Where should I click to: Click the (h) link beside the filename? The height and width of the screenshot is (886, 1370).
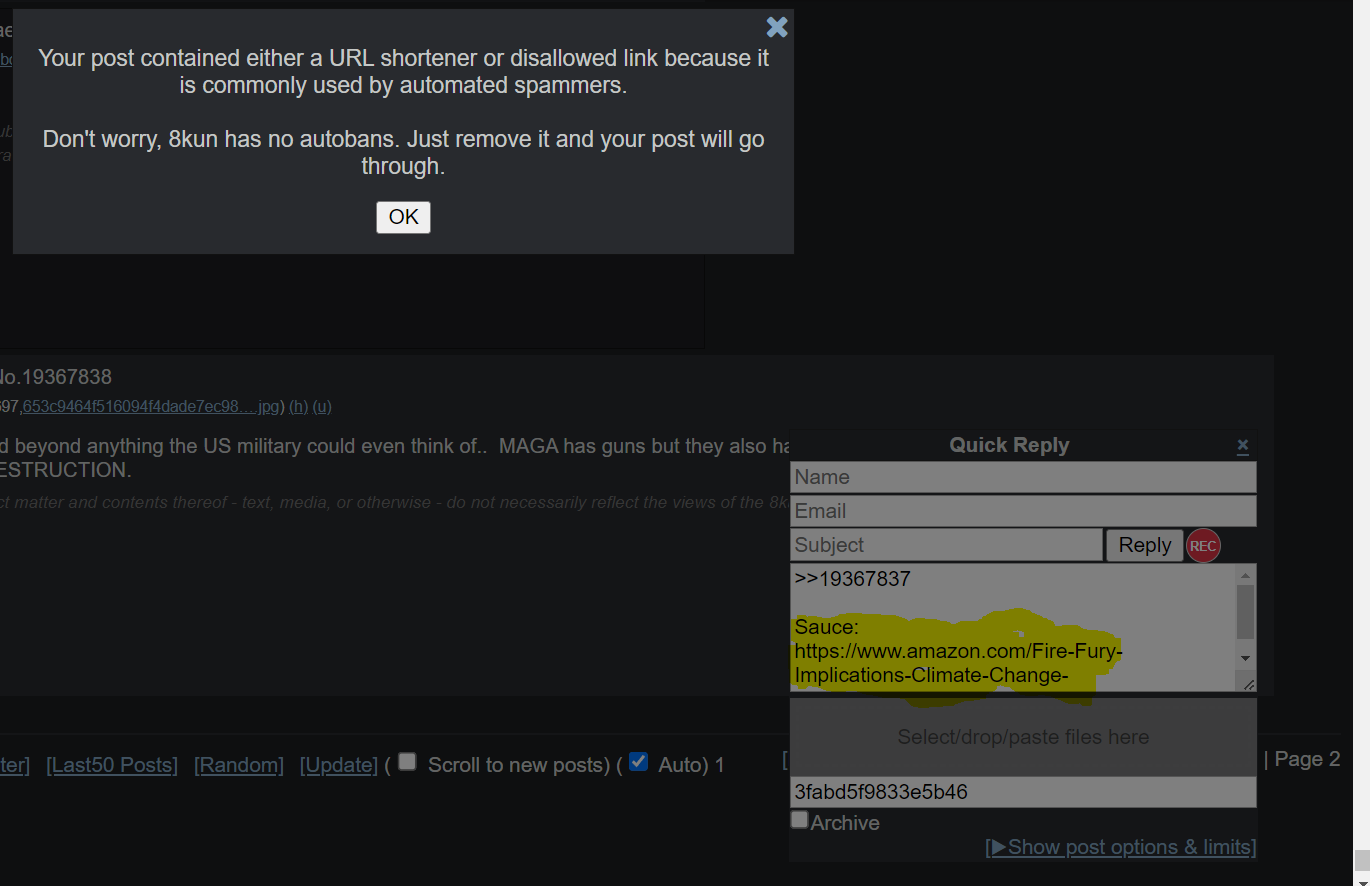click(x=298, y=406)
